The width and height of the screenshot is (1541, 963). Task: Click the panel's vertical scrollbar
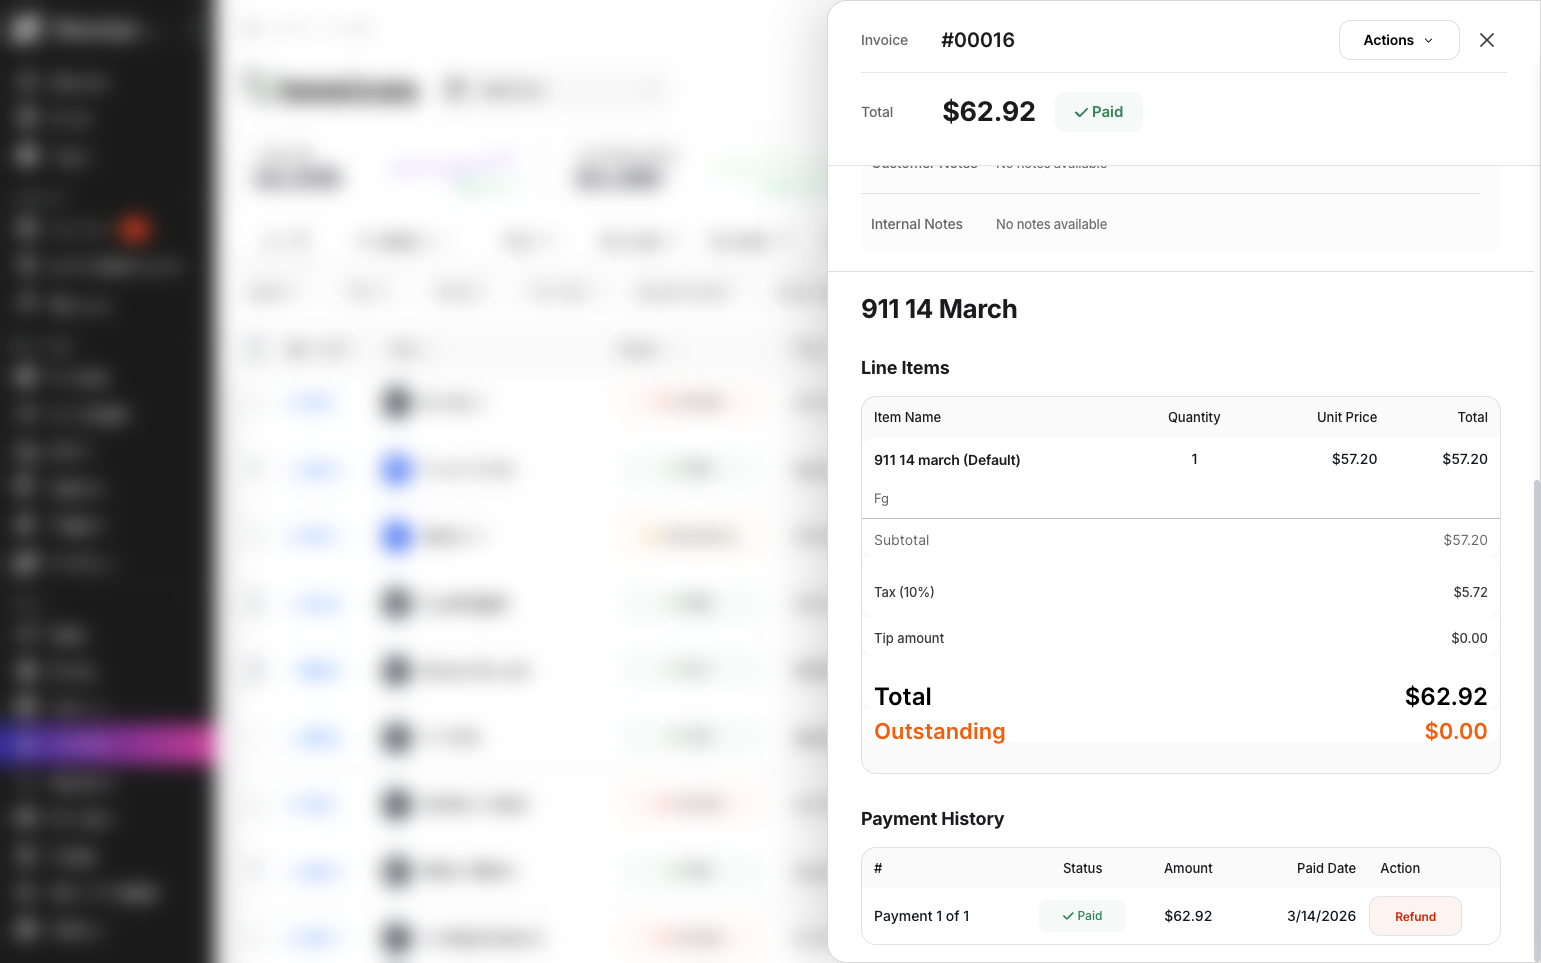[x=1536, y=720]
